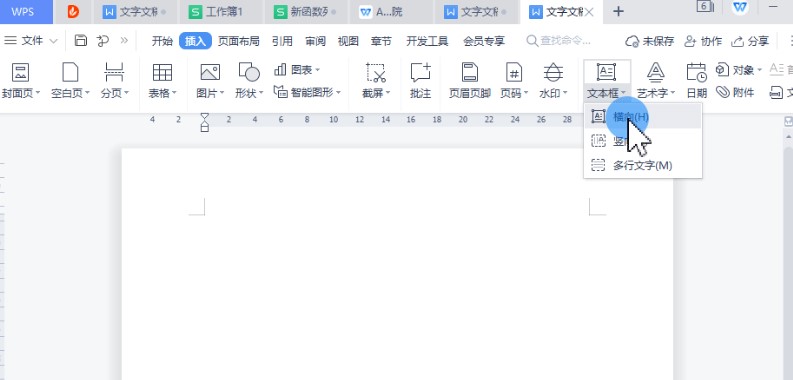Open a new document tab (+)
Image resolution: width=793 pixels, height=380 pixels.
[618, 12]
